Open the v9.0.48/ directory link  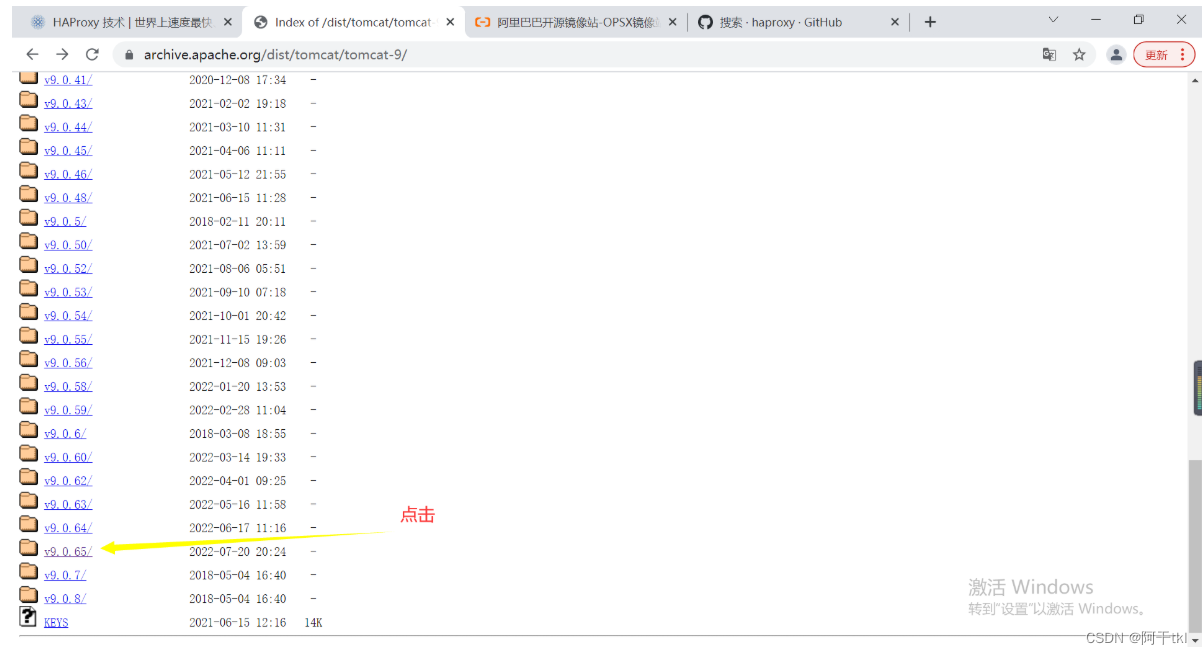[68, 198]
